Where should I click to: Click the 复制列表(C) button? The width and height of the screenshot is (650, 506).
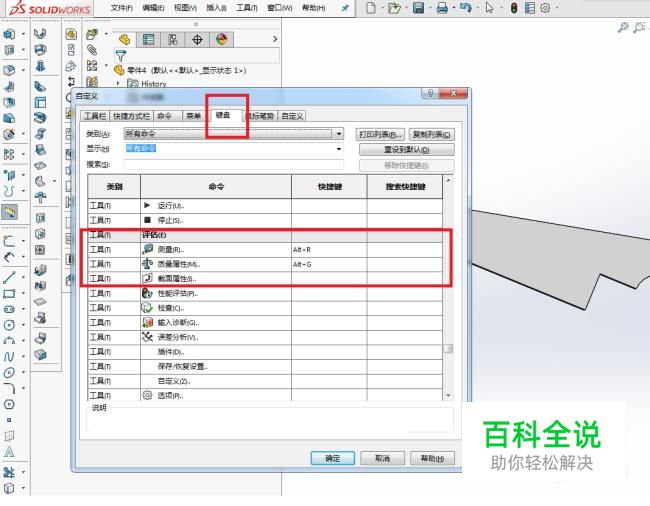point(431,134)
